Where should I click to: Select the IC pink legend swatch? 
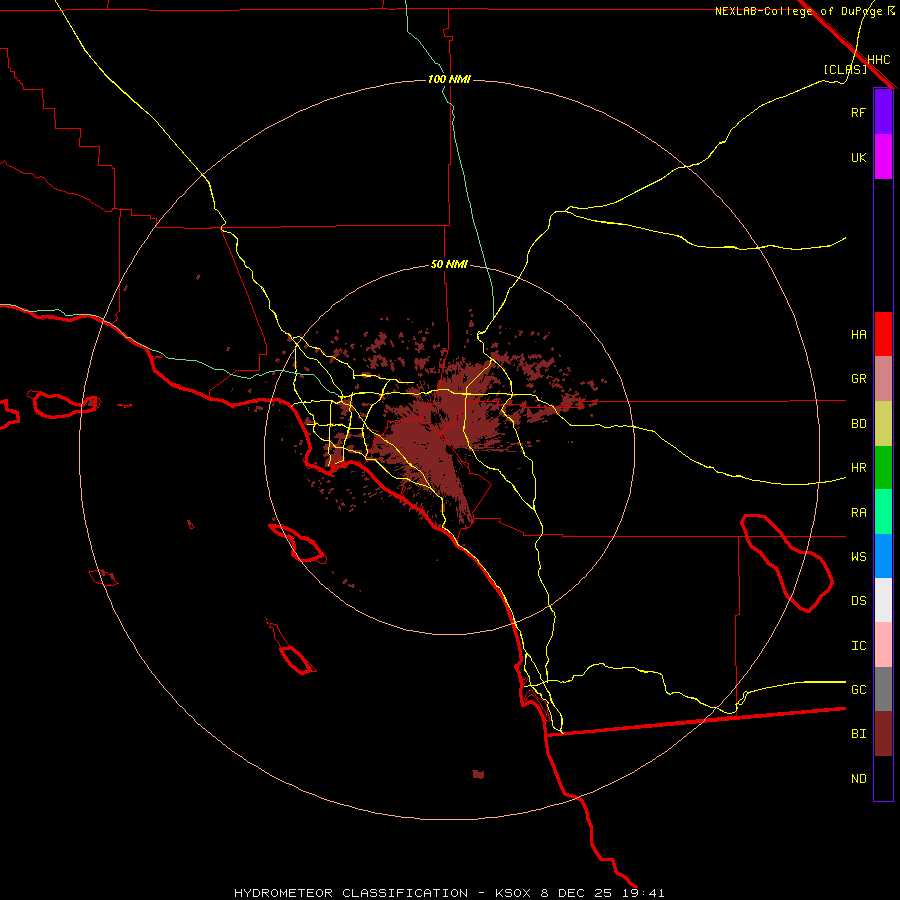click(x=883, y=645)
